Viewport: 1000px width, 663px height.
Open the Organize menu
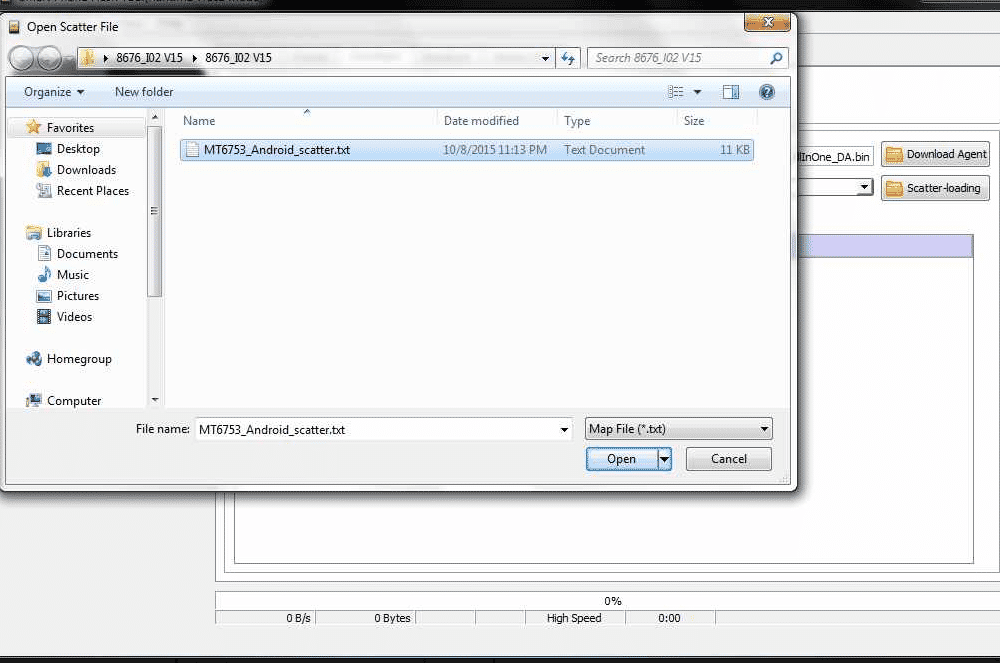coord(54,92)
